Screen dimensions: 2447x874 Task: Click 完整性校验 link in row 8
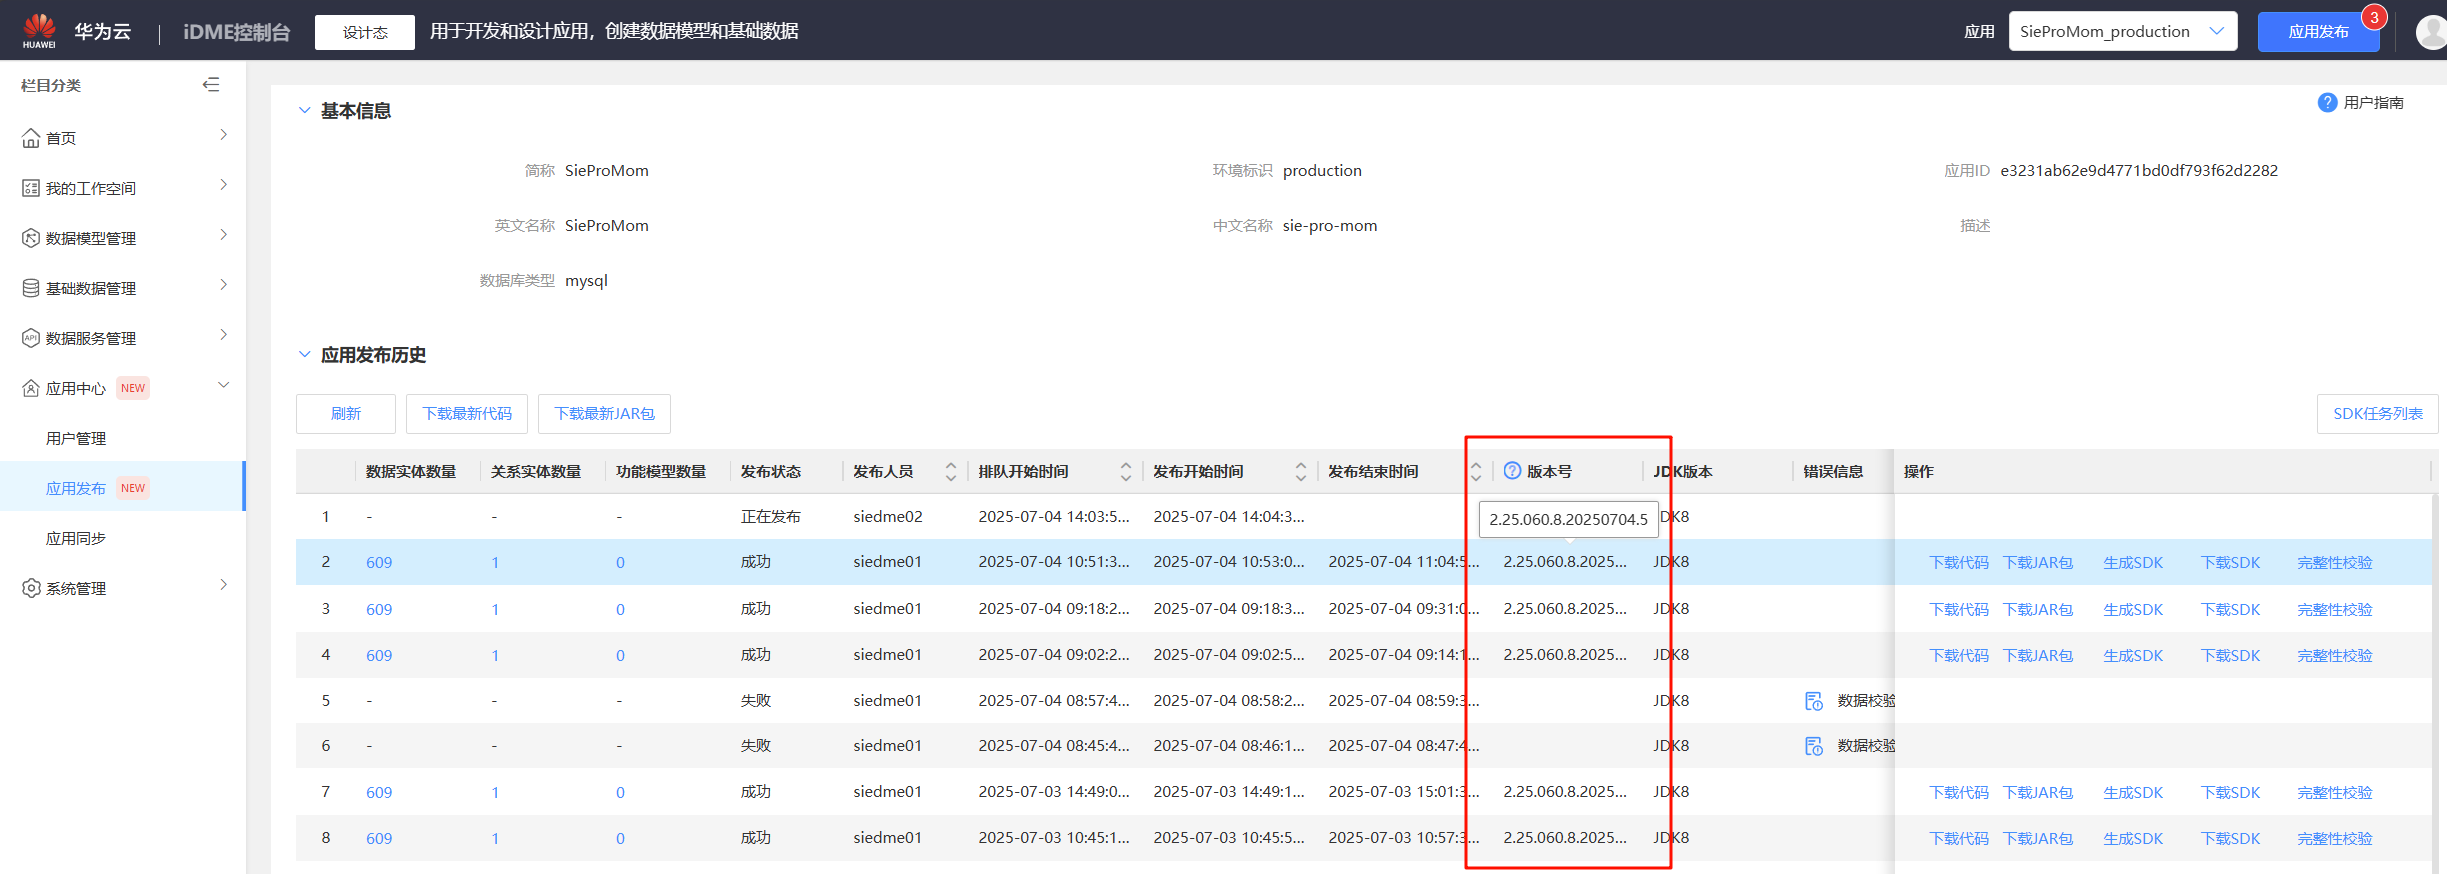pos(2334,839)
